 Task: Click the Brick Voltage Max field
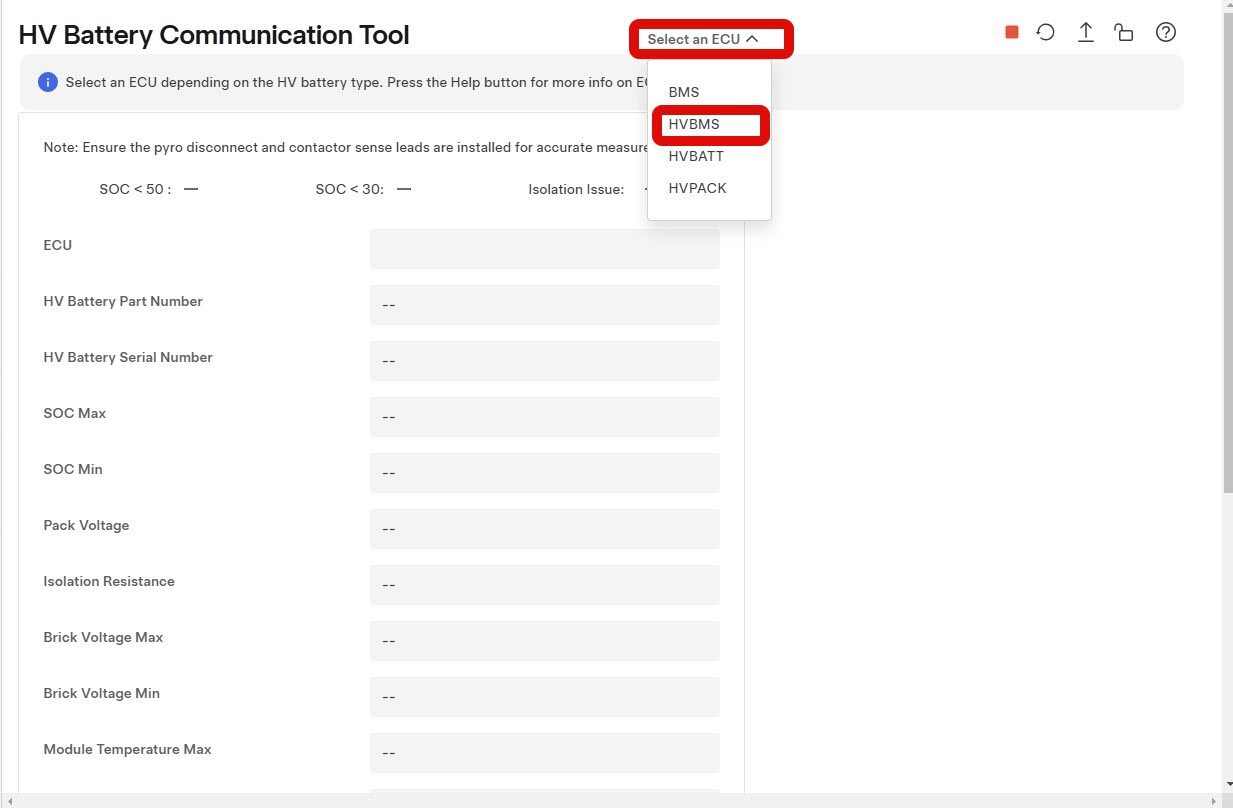point(544,641)
